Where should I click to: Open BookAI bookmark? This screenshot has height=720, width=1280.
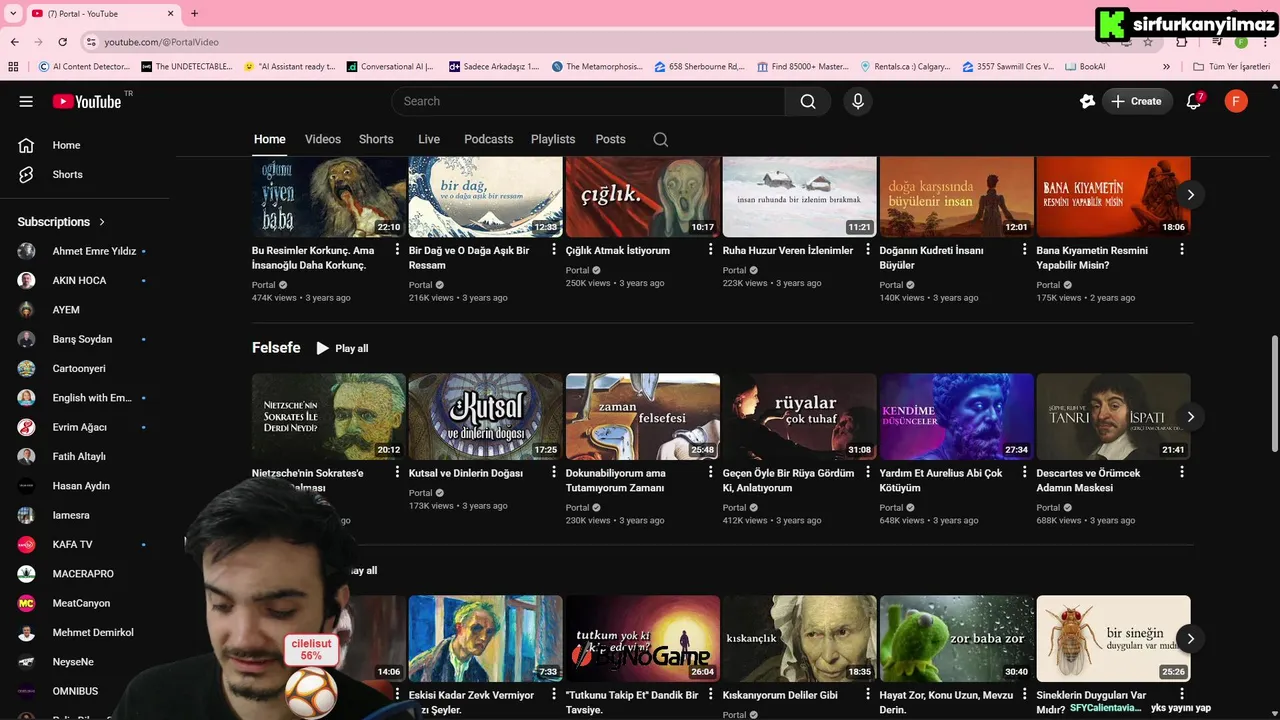(1085, 67)
